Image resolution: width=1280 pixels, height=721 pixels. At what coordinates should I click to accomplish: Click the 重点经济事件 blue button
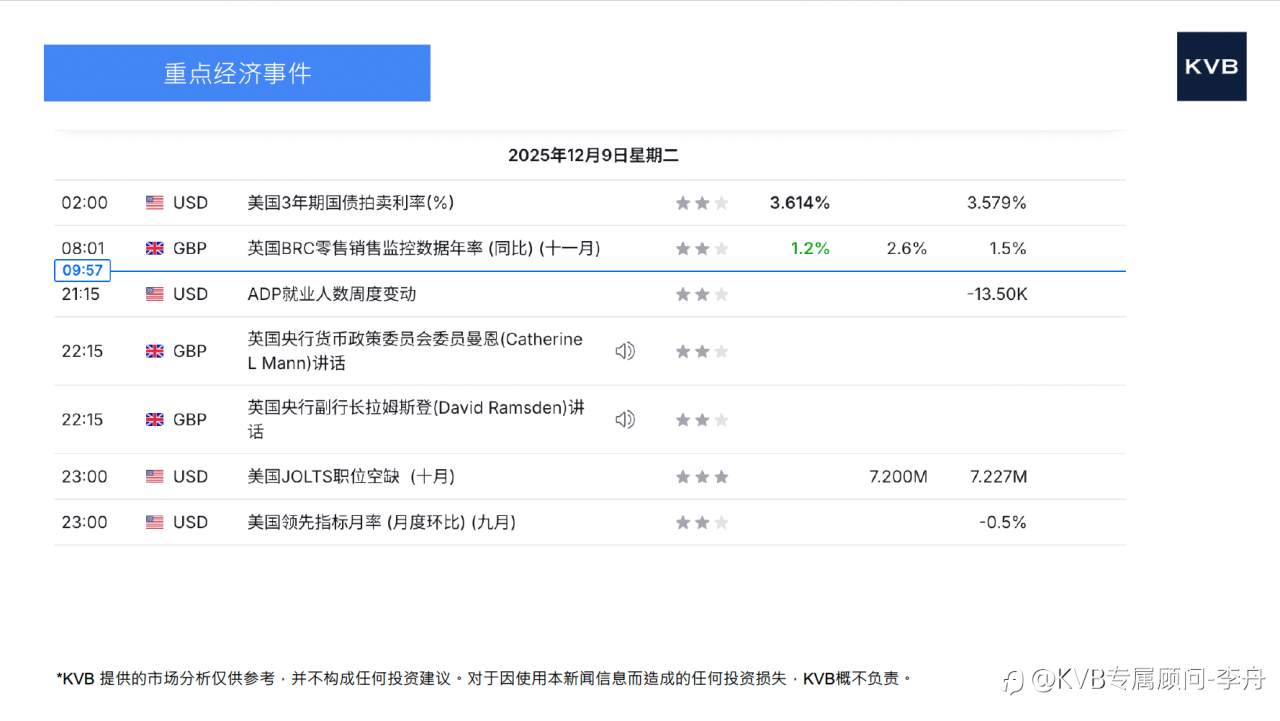tap(237, 72)
